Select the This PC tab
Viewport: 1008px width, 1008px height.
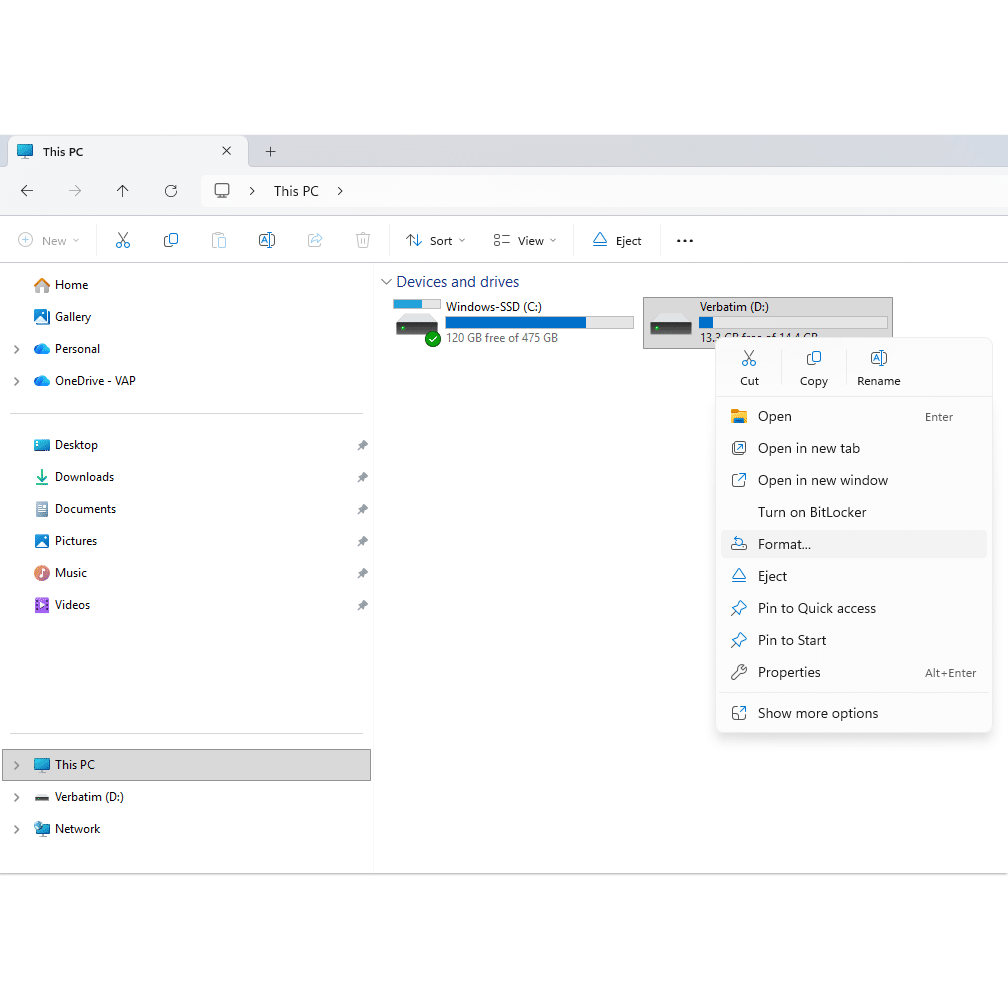[x=127, y=152]
